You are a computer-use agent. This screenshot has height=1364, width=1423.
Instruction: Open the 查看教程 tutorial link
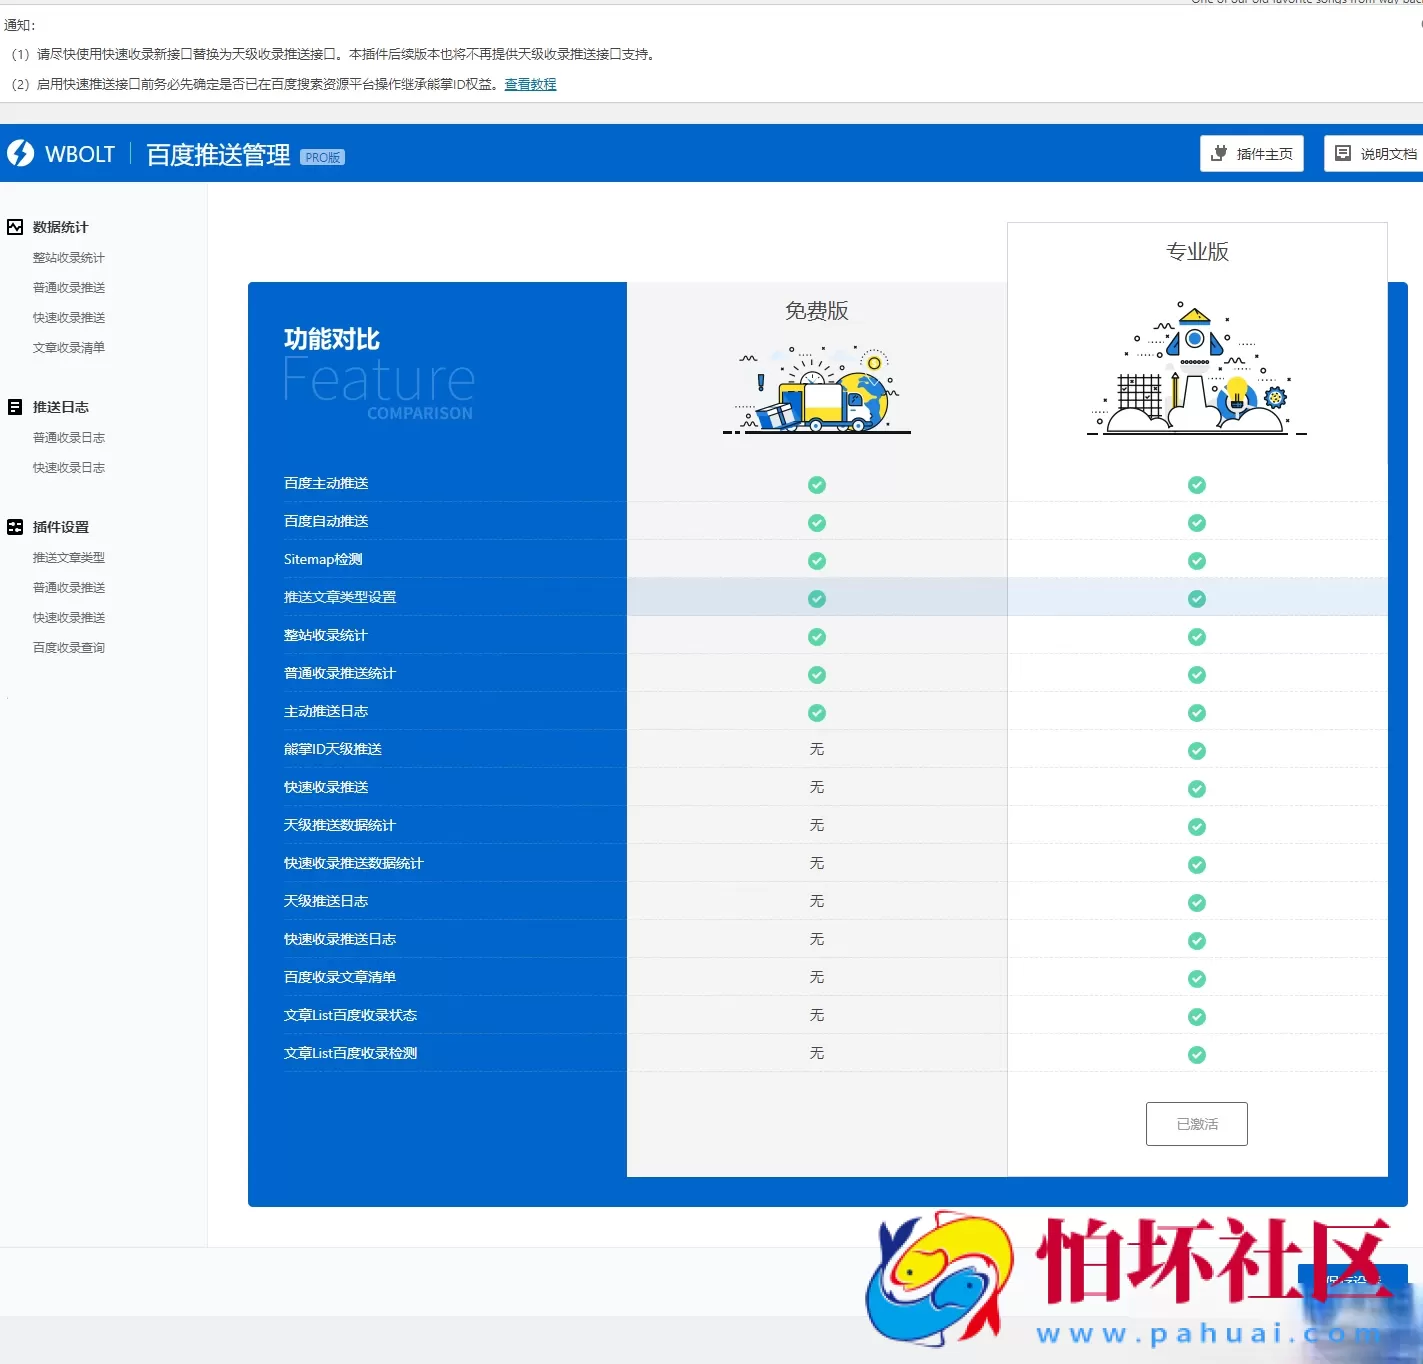(x=530, y=84)
